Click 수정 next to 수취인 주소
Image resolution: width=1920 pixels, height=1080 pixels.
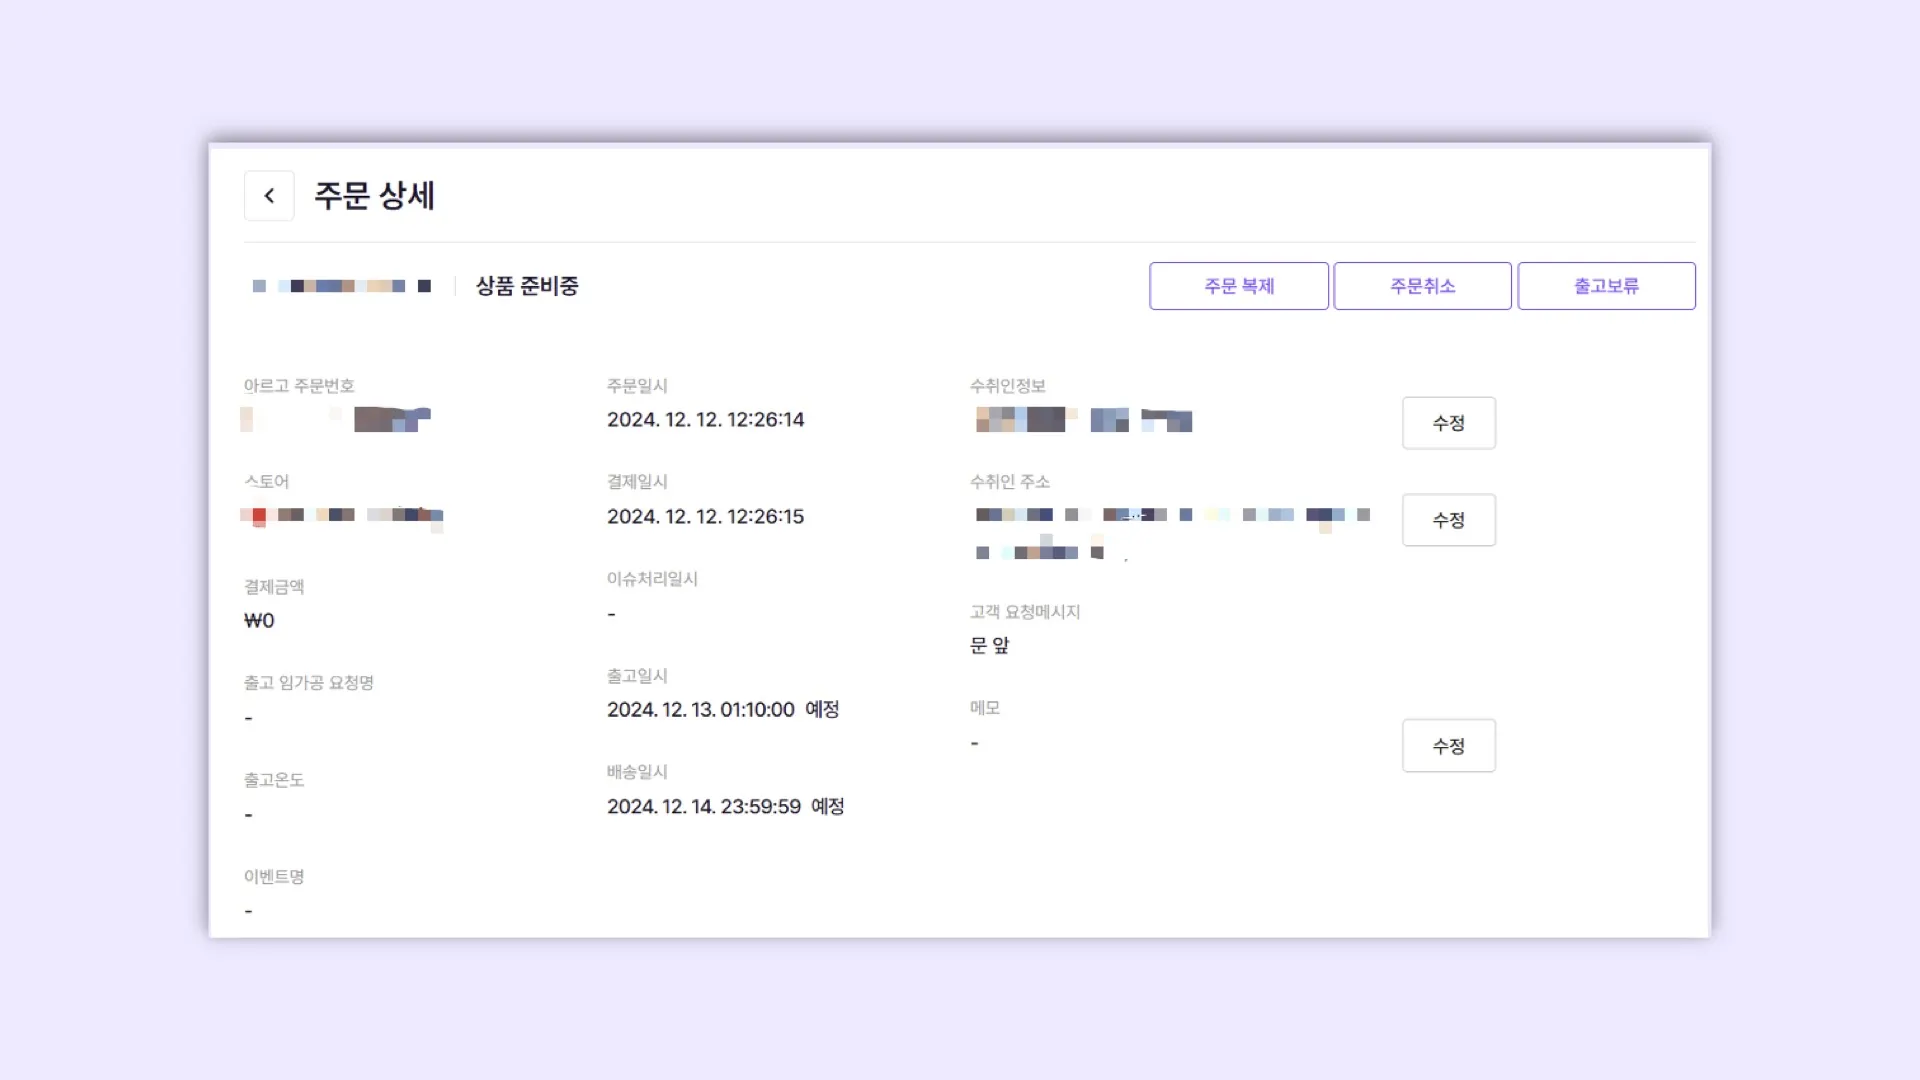1448,520
